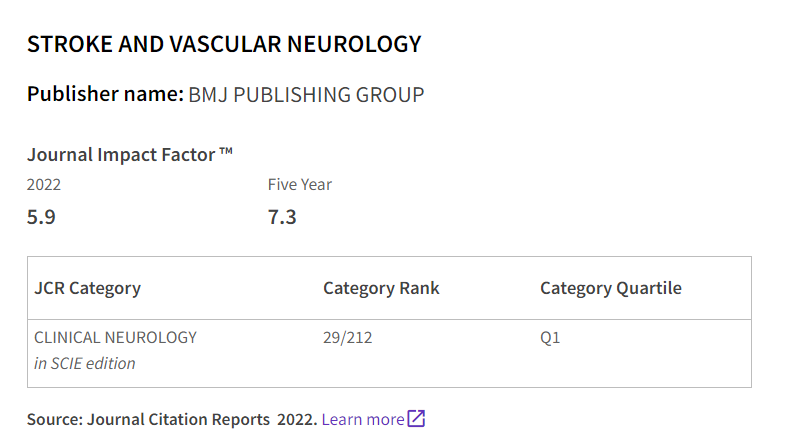This screenshot has height=437, width=805.
Task: Click the Stroke and Vascular Neurology title
Action: coord(224,44)
